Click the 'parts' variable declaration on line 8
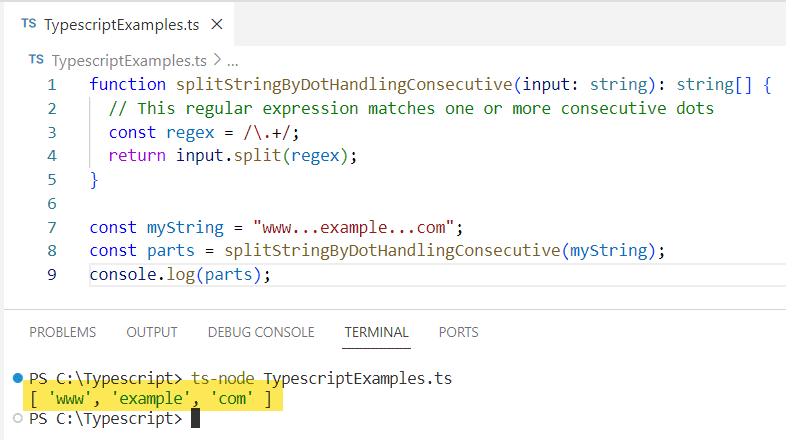The height and width of the screenshot is (440, 786). pyautogui.click(x=171, y=251)
